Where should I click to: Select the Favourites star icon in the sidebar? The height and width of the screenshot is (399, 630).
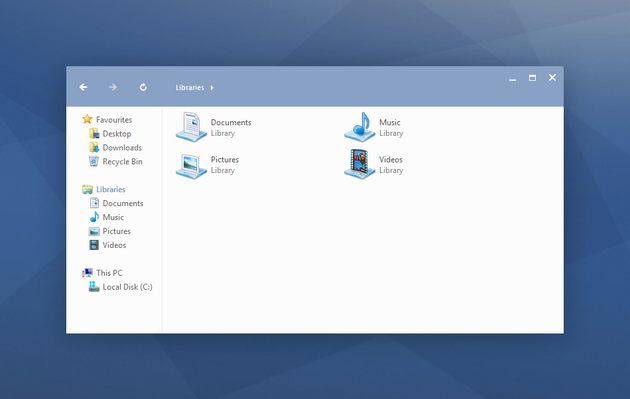click(87, 119)
